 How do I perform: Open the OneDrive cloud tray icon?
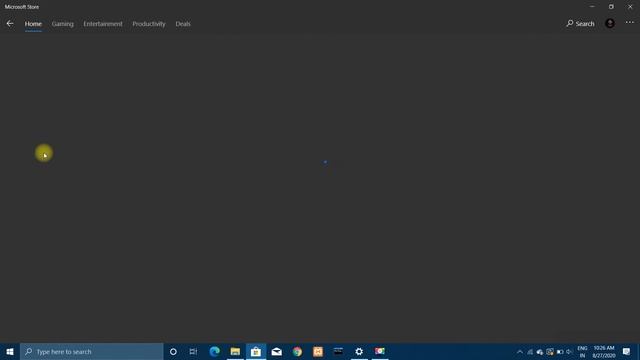coord(540,352)
